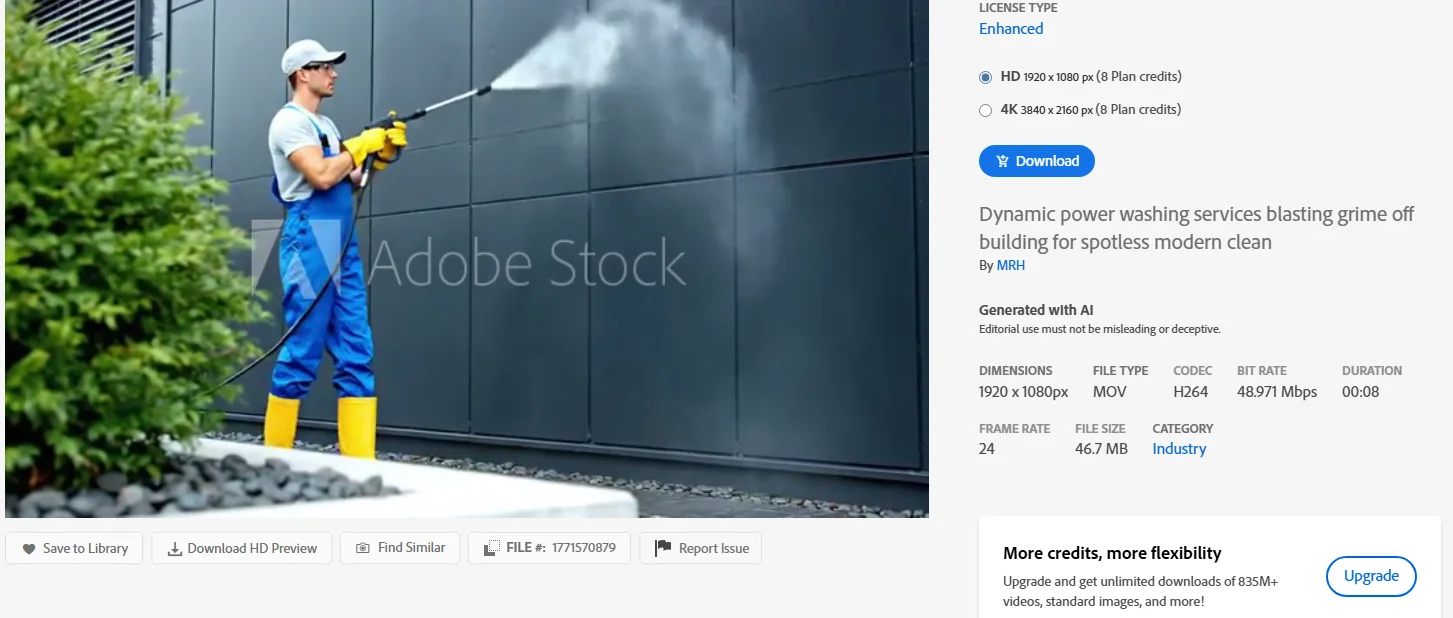Click the camera icon on Find Similar
Viewport: 1453px width, 618px height.
[x=363, y=548]
